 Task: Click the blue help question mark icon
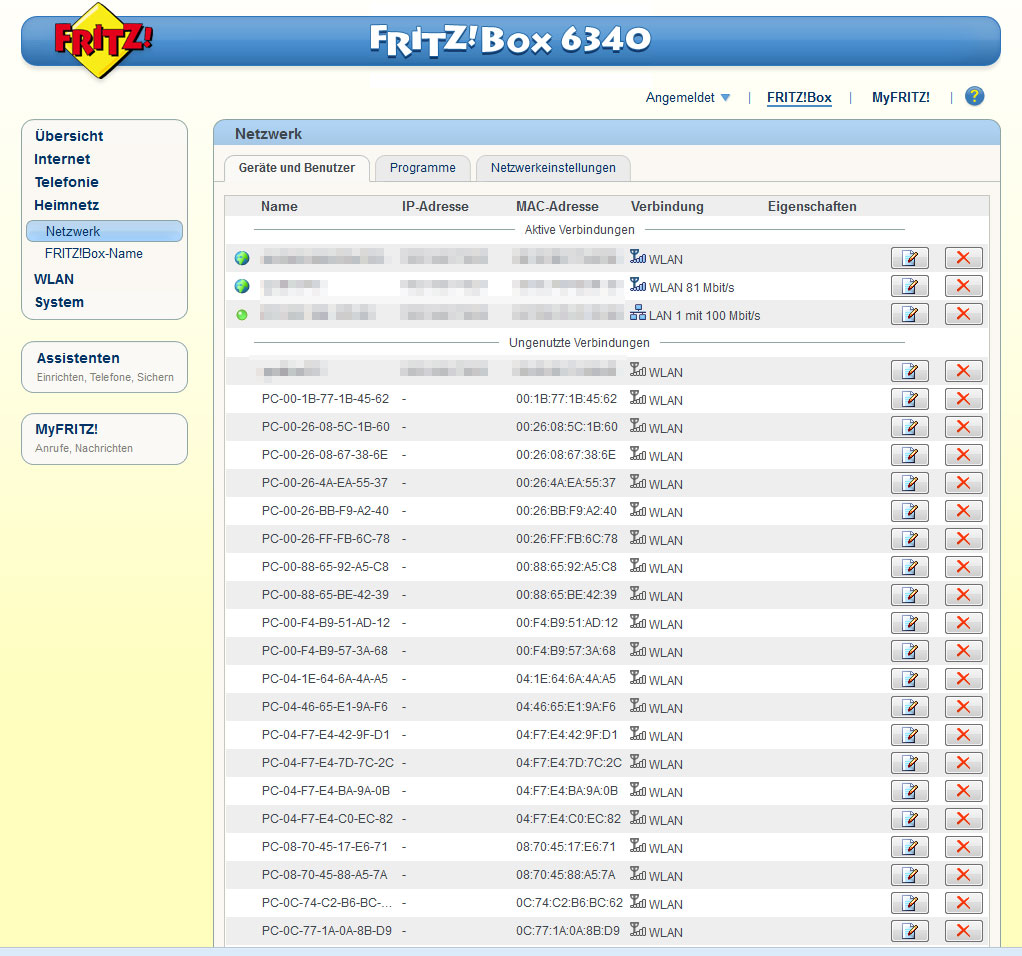click(974, 97)
